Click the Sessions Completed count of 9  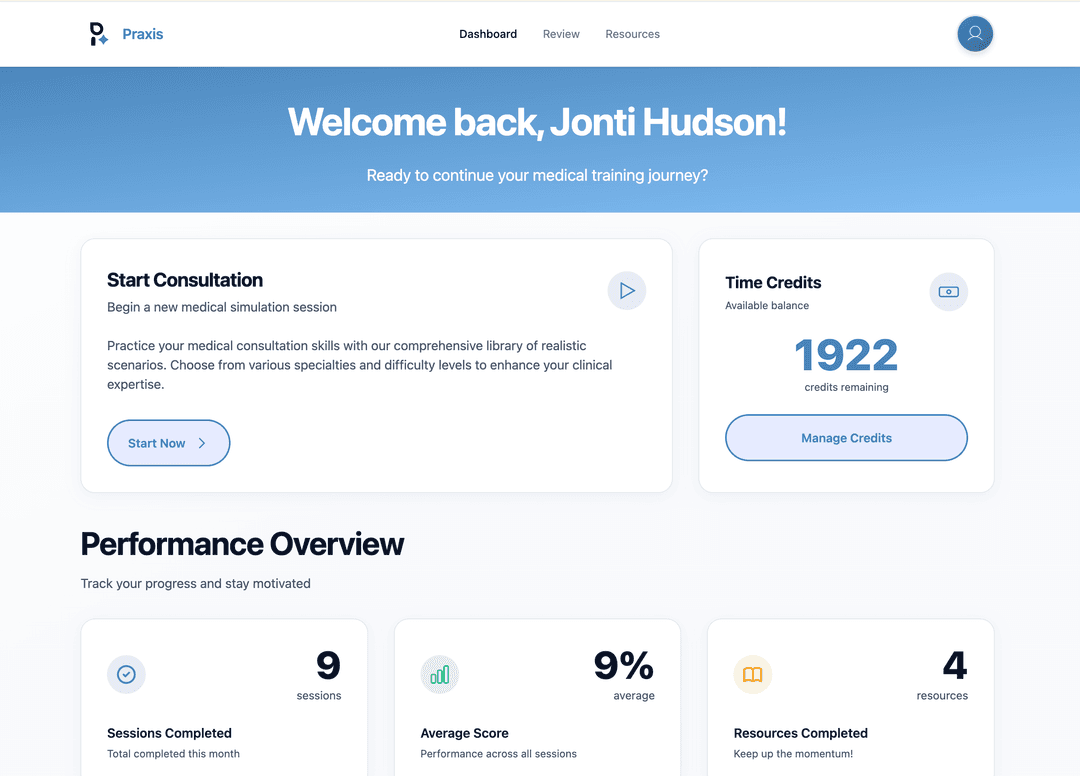(331, 663)
